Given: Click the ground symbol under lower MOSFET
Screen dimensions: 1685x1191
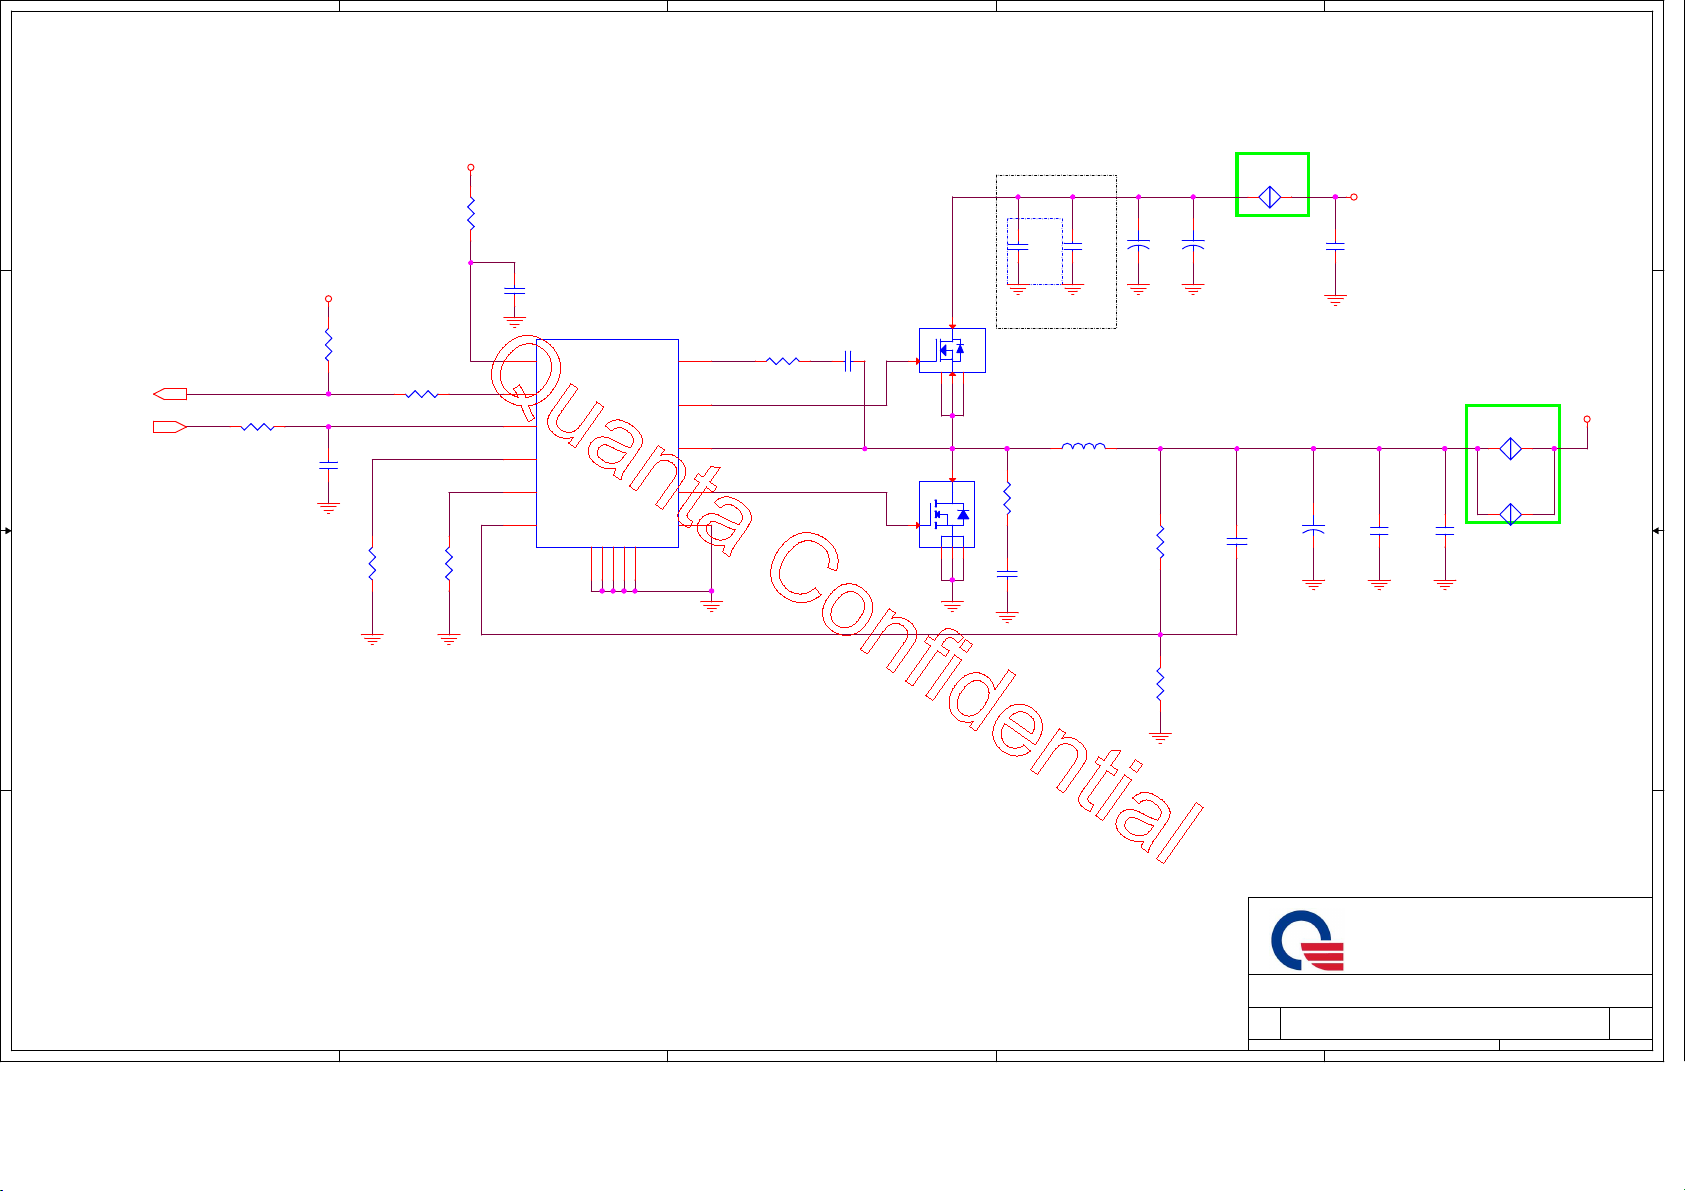Looking at the screenshot, I should tap(952, 605).
